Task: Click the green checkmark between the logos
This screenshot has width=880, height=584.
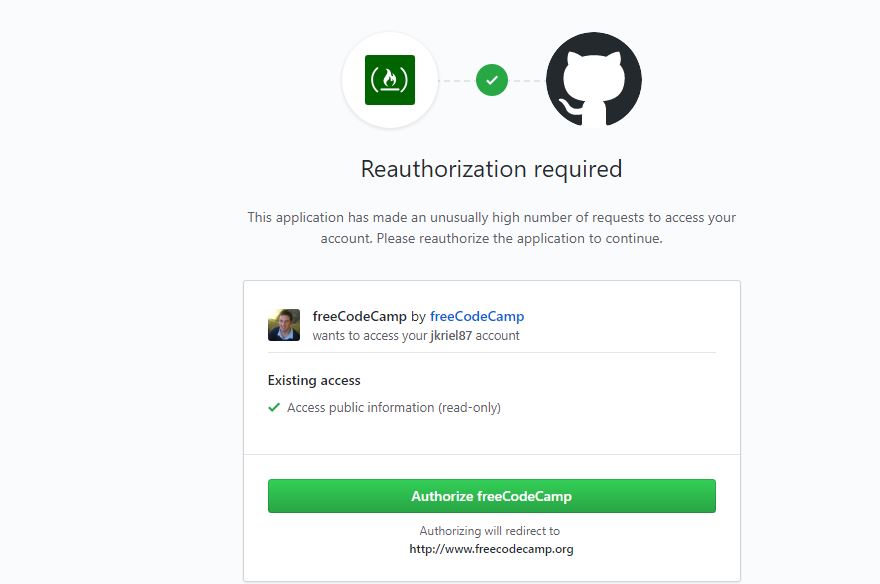Action: point(491,80)
